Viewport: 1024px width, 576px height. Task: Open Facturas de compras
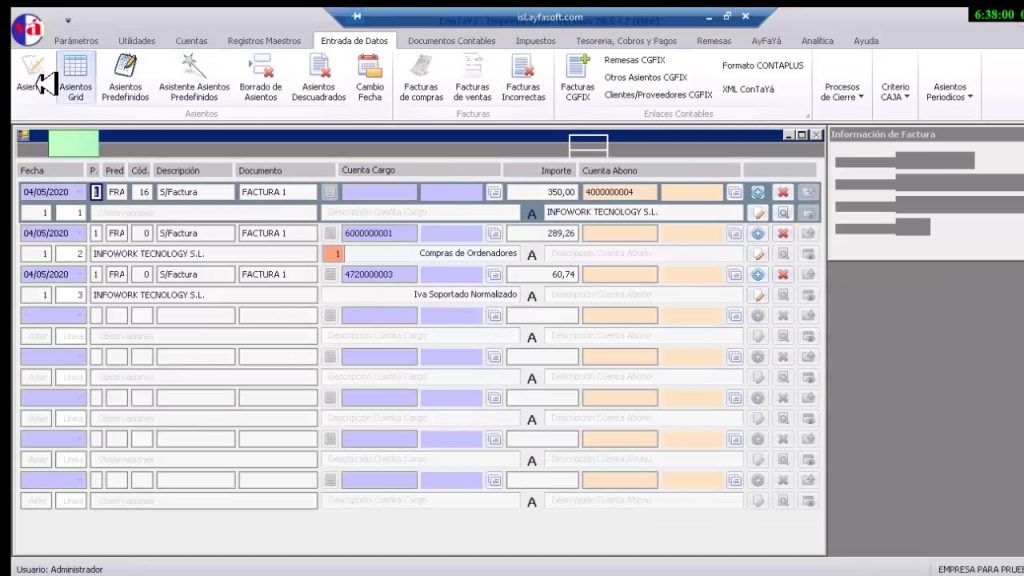tap(420, 78)
